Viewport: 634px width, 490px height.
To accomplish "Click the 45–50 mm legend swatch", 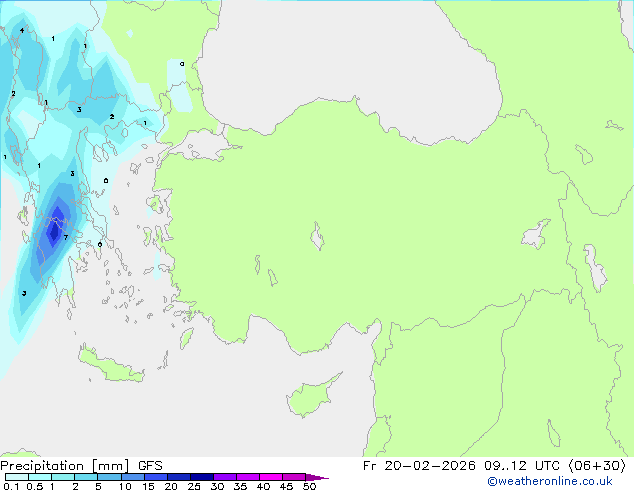I will pyautogui.click(x=294, y=477).
